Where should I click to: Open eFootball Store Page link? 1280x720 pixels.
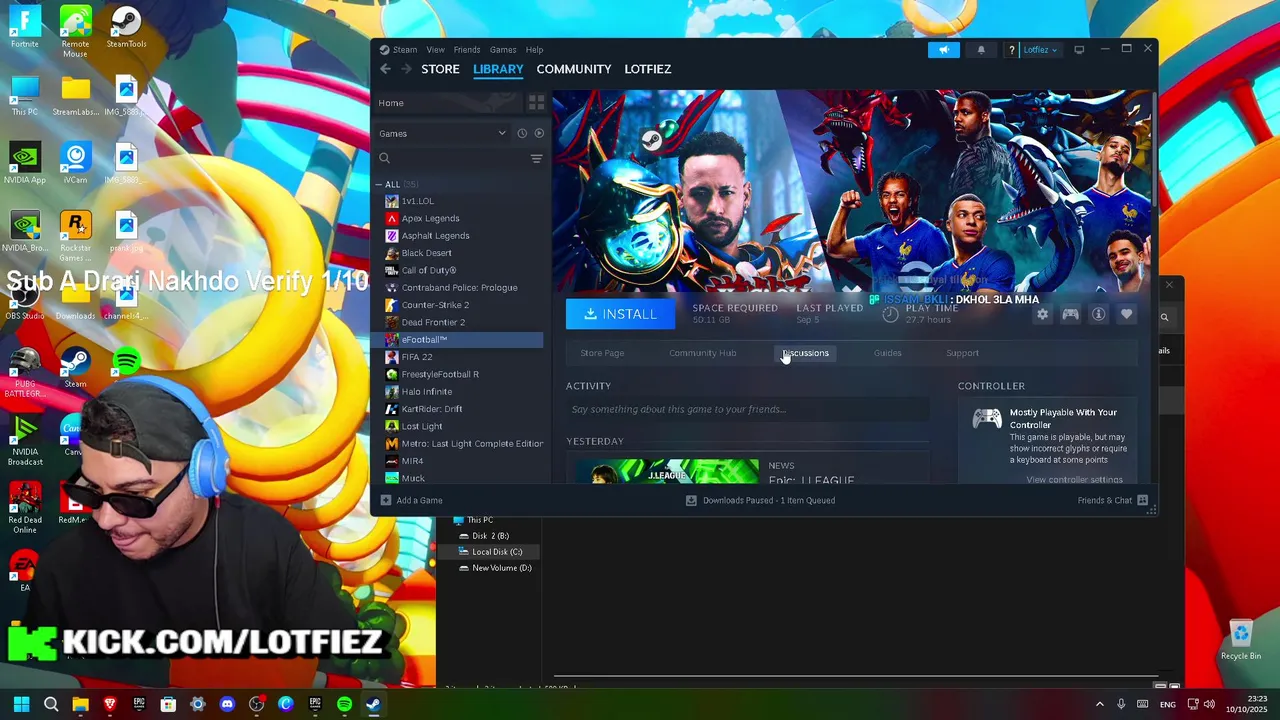pos(602,353)
